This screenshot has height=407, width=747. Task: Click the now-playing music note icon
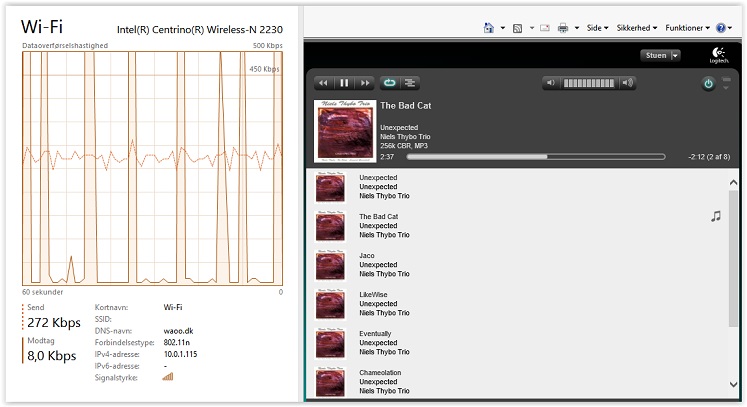pos(716,216)
